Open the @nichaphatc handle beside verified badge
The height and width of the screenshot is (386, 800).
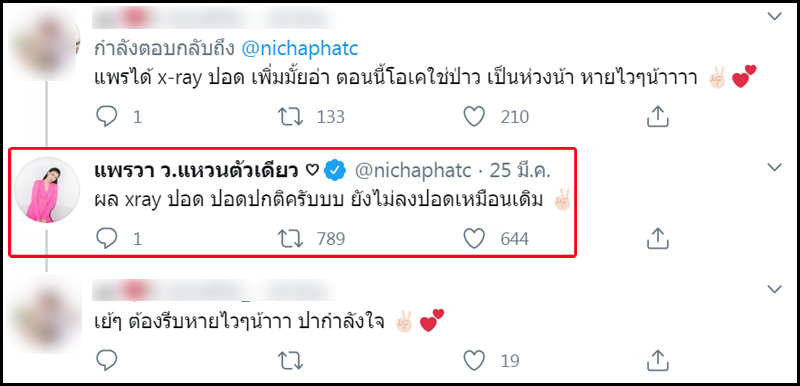tap(413, 172)
